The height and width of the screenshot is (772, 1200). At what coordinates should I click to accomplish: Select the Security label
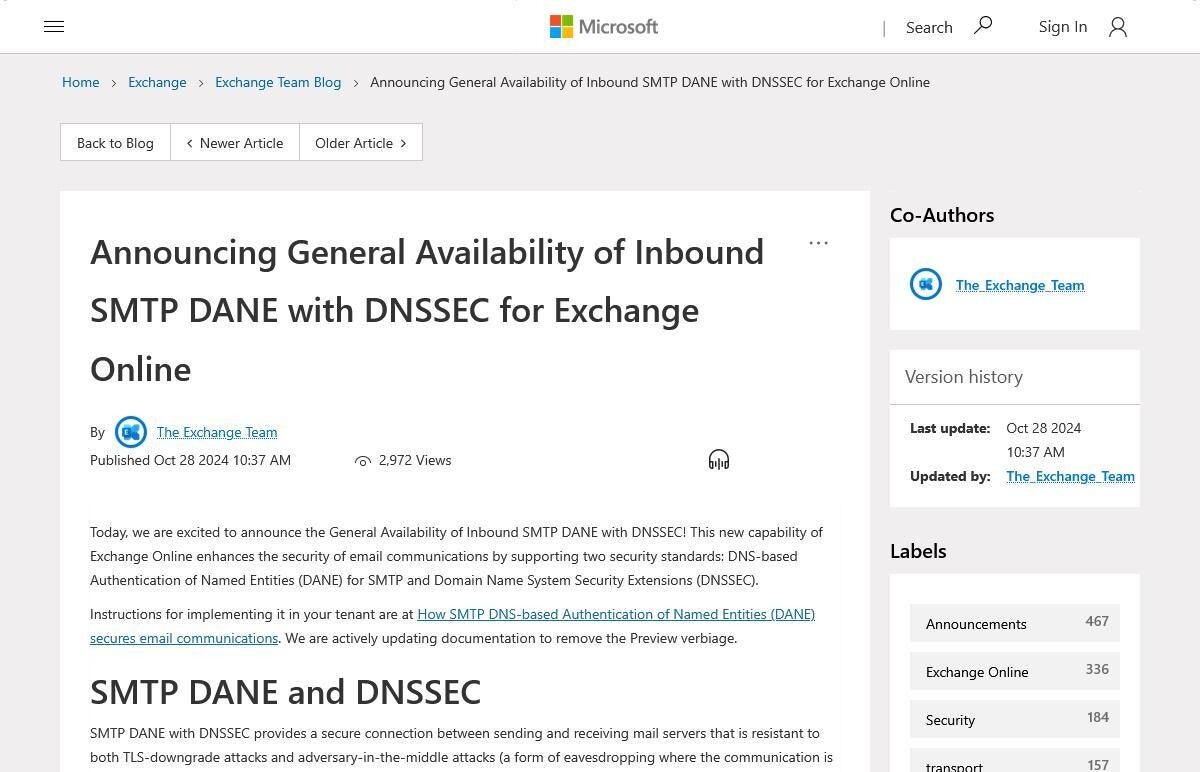1015,719
